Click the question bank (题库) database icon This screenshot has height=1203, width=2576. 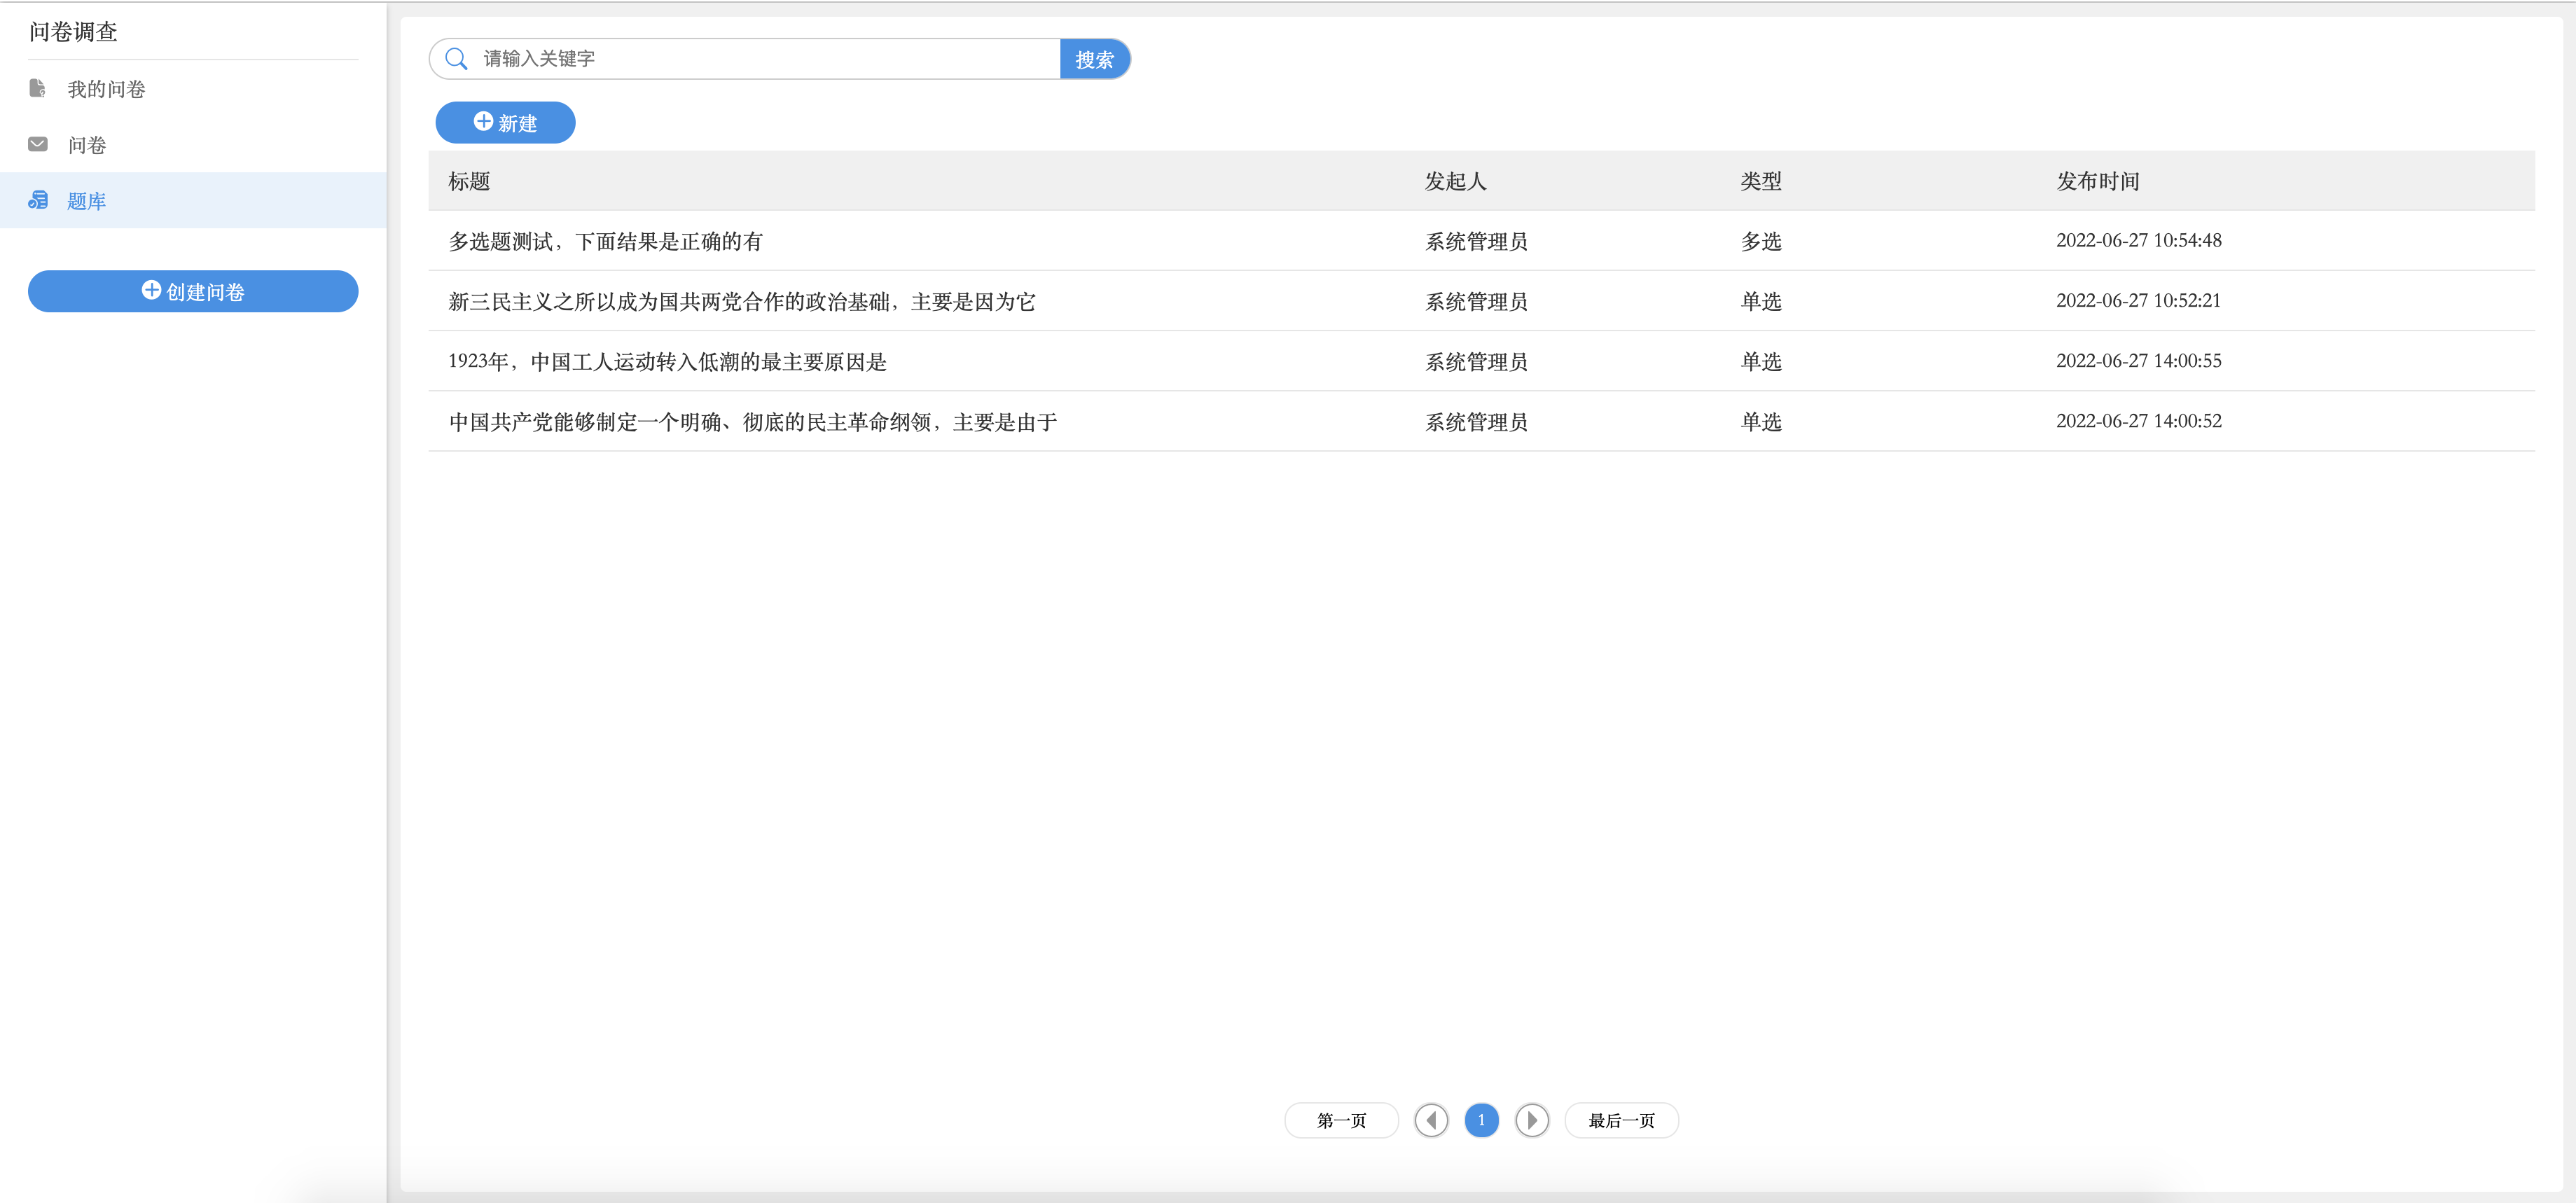tap(38, 201)
